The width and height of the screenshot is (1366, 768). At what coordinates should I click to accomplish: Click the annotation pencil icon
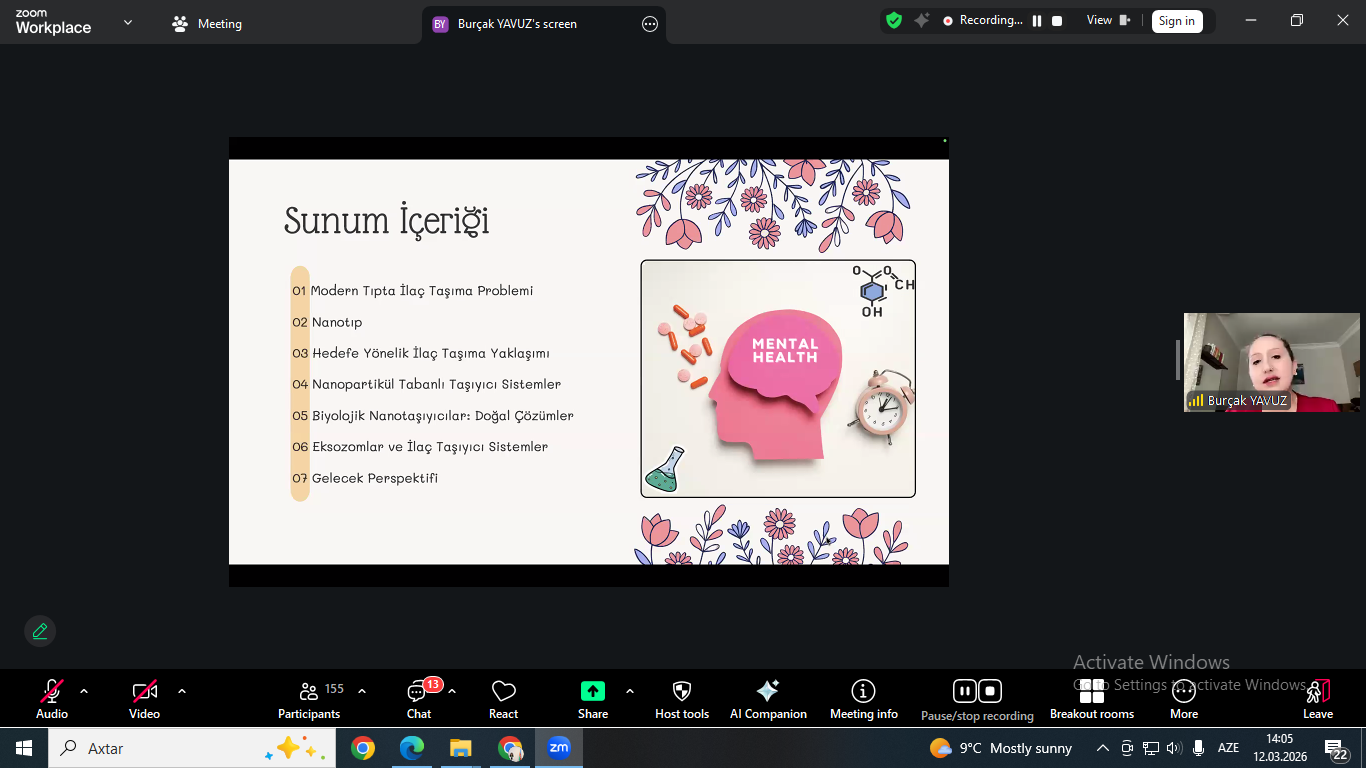click(x=40, y=631)
